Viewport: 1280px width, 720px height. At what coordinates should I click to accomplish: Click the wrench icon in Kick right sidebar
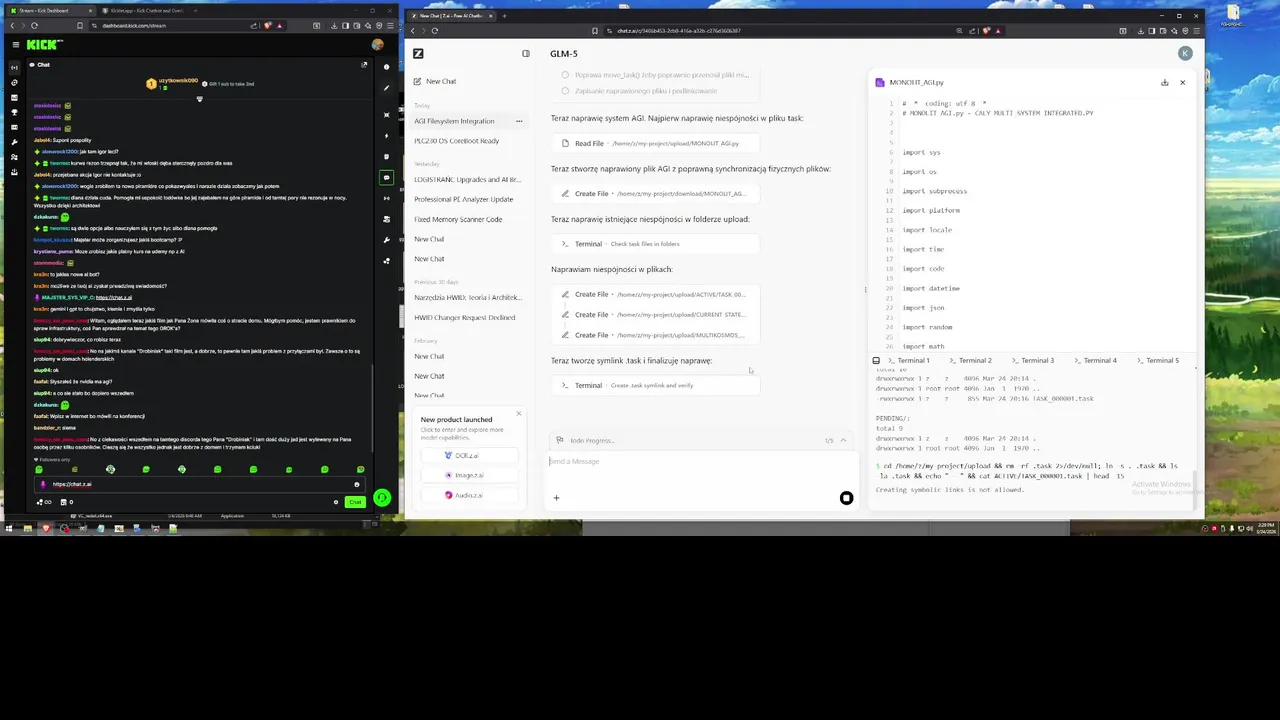point(386,240)
